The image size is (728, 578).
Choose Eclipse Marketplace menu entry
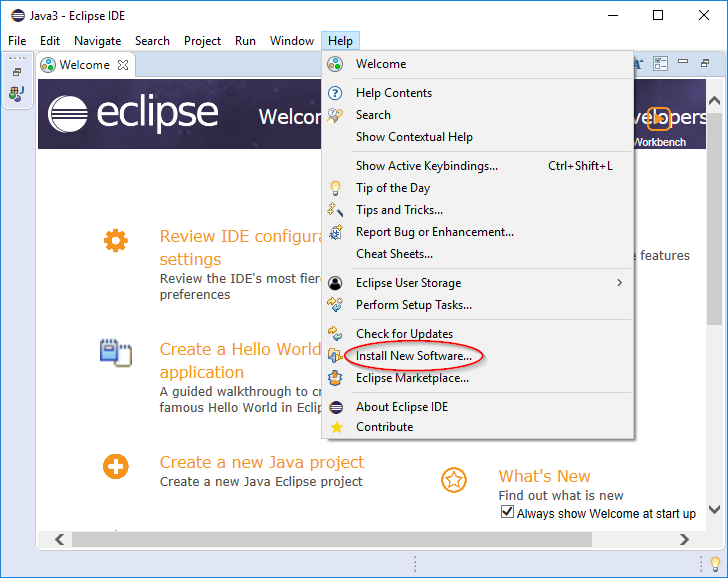(x=412, y=378)
